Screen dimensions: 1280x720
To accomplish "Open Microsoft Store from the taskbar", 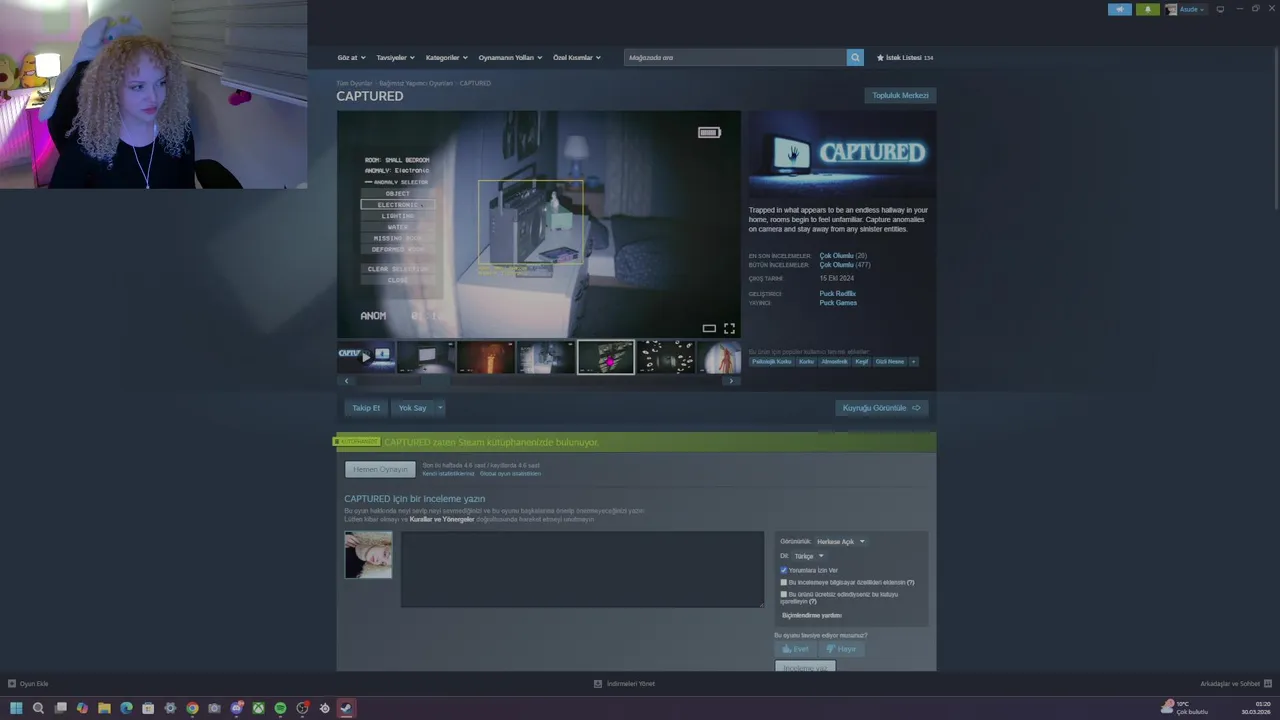I will 148,708.
